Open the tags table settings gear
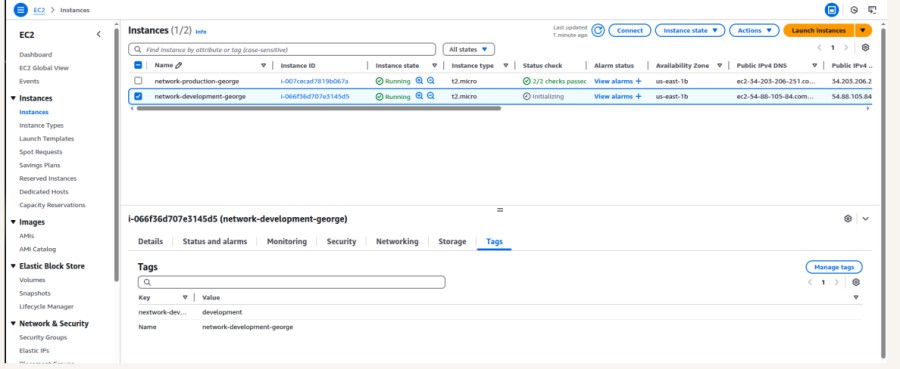 coord(856,282)
